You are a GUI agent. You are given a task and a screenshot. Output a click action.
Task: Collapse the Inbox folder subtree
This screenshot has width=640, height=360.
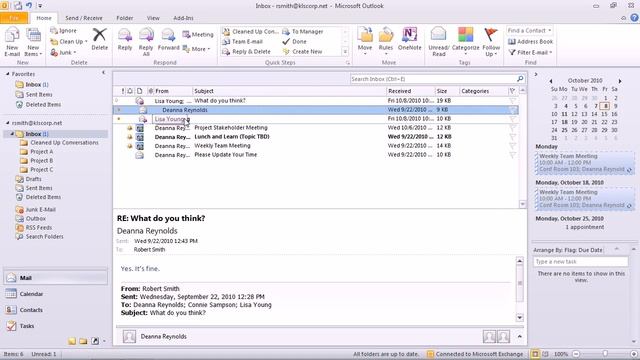click(12, 134)
